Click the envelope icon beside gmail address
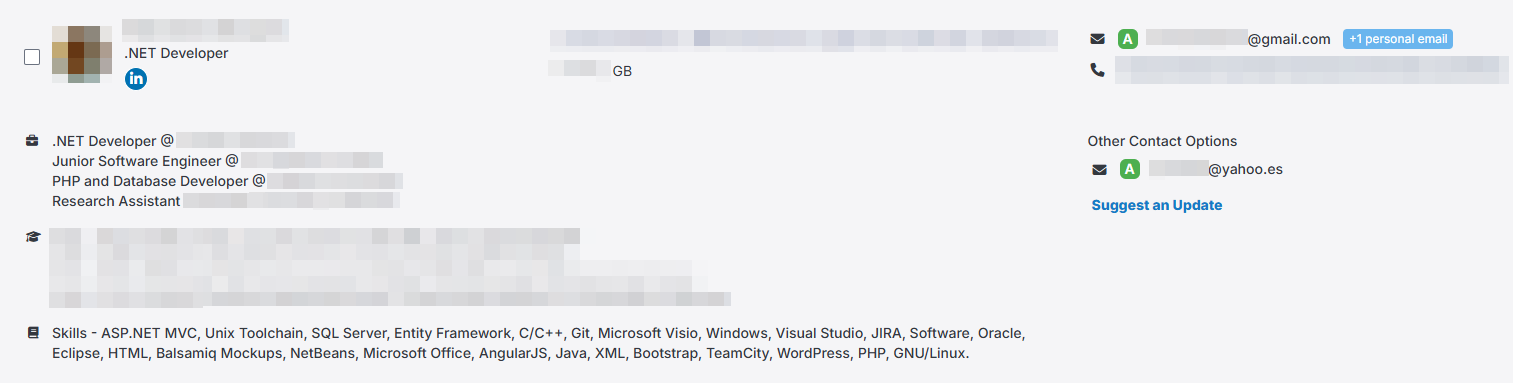 [1098, 39]
